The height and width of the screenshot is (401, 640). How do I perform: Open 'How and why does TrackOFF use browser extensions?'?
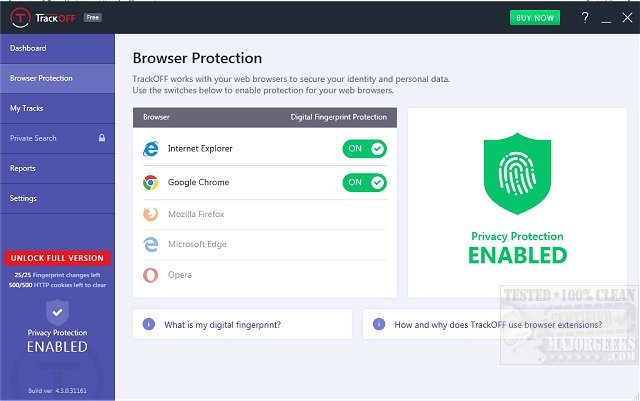point(498,325)
